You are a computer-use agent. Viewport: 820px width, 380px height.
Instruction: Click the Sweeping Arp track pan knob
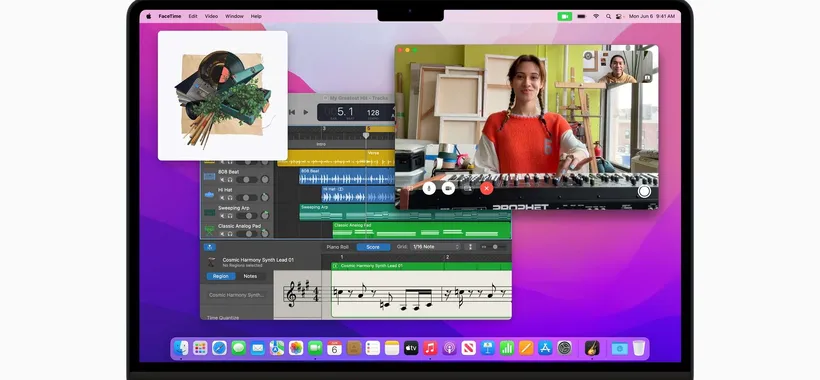[265, 215]
